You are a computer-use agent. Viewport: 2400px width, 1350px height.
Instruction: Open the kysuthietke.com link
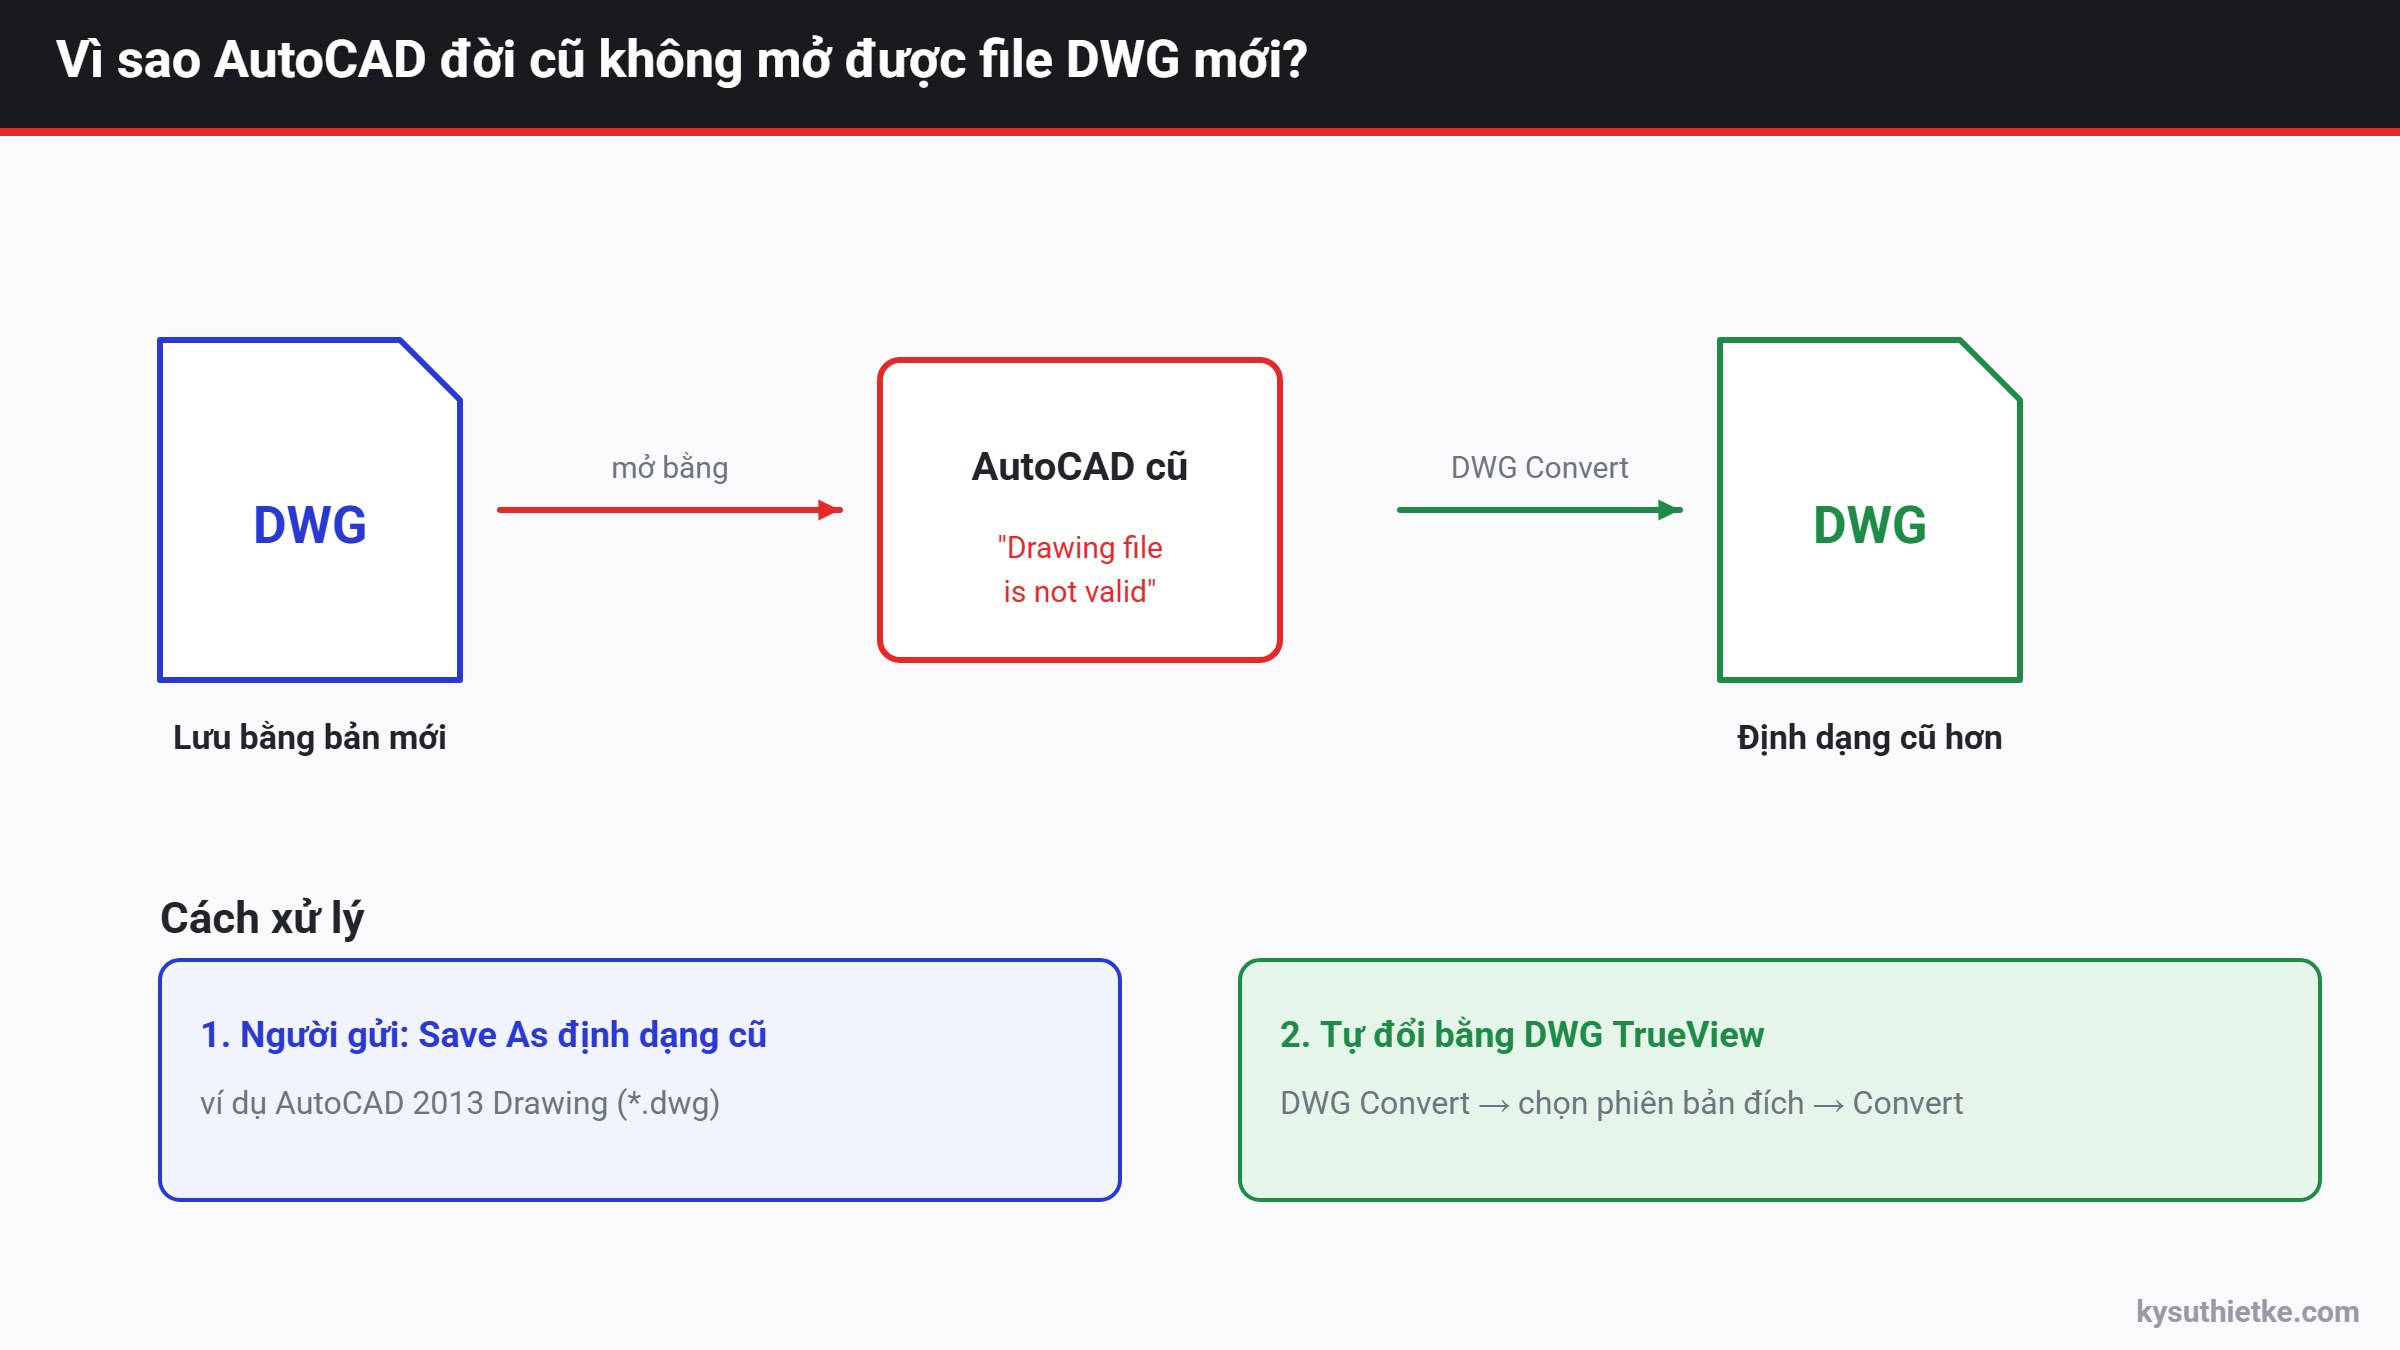tap(2247, 1311)
